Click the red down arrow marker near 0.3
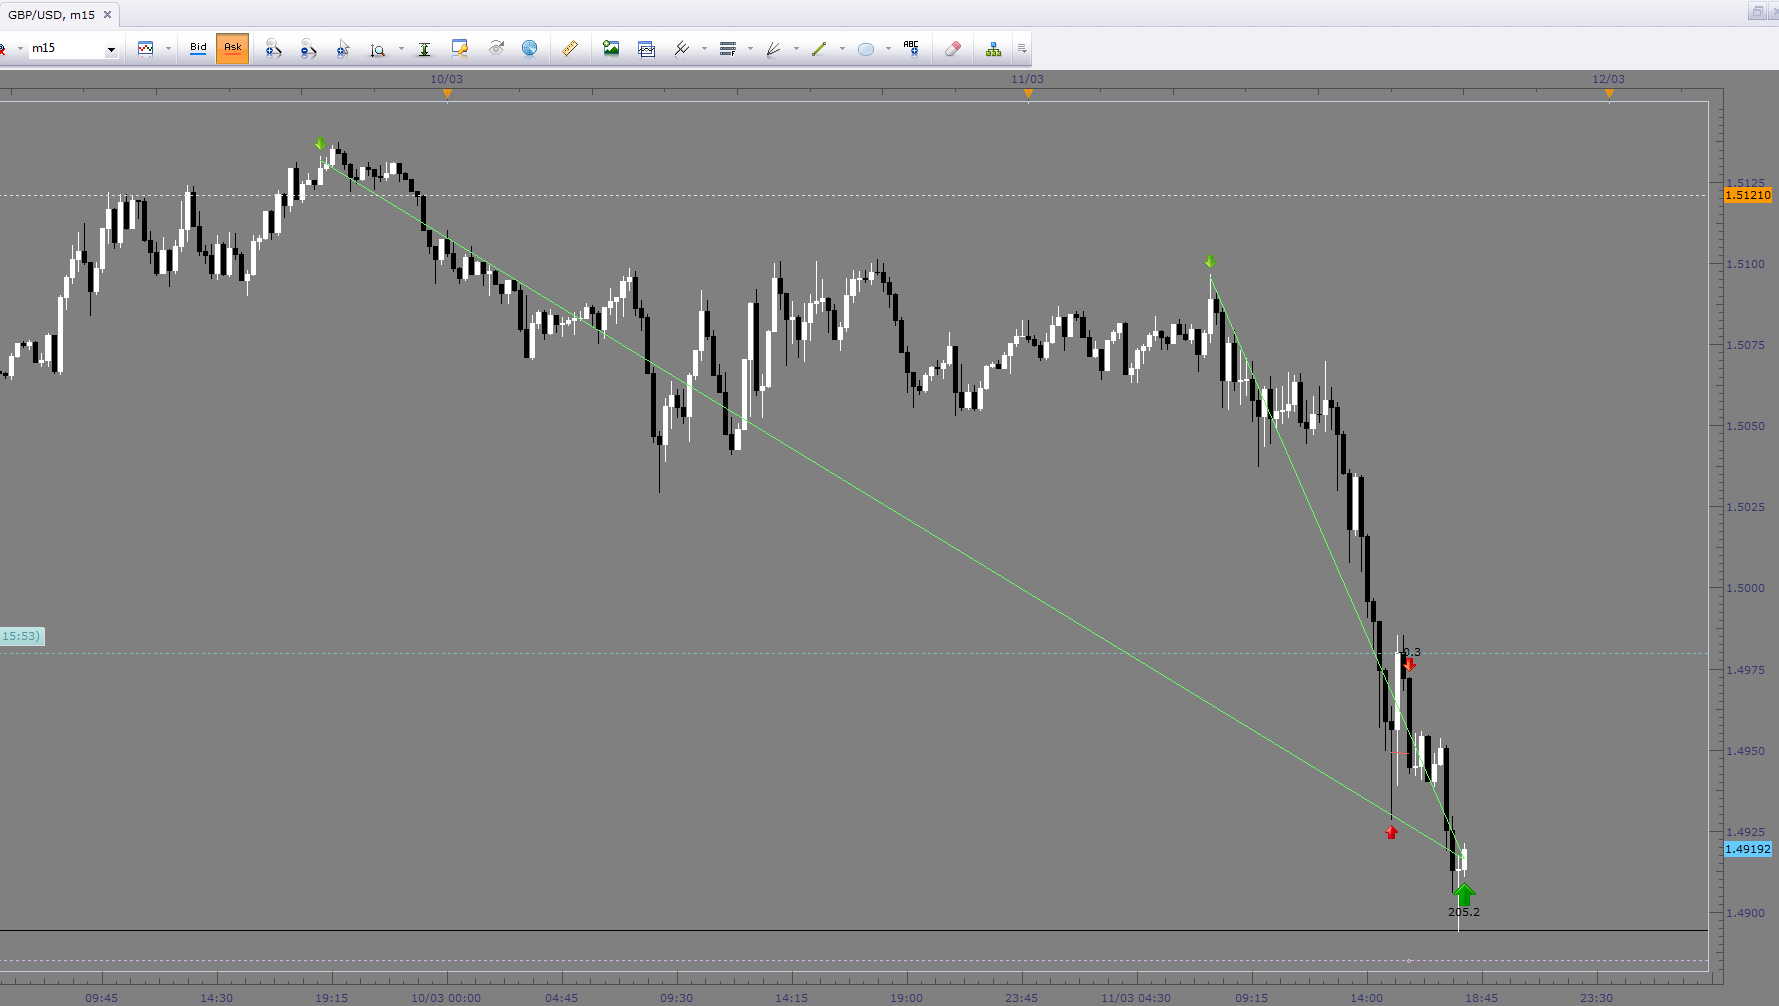1779x1006 pixels. coord(1409,665)
